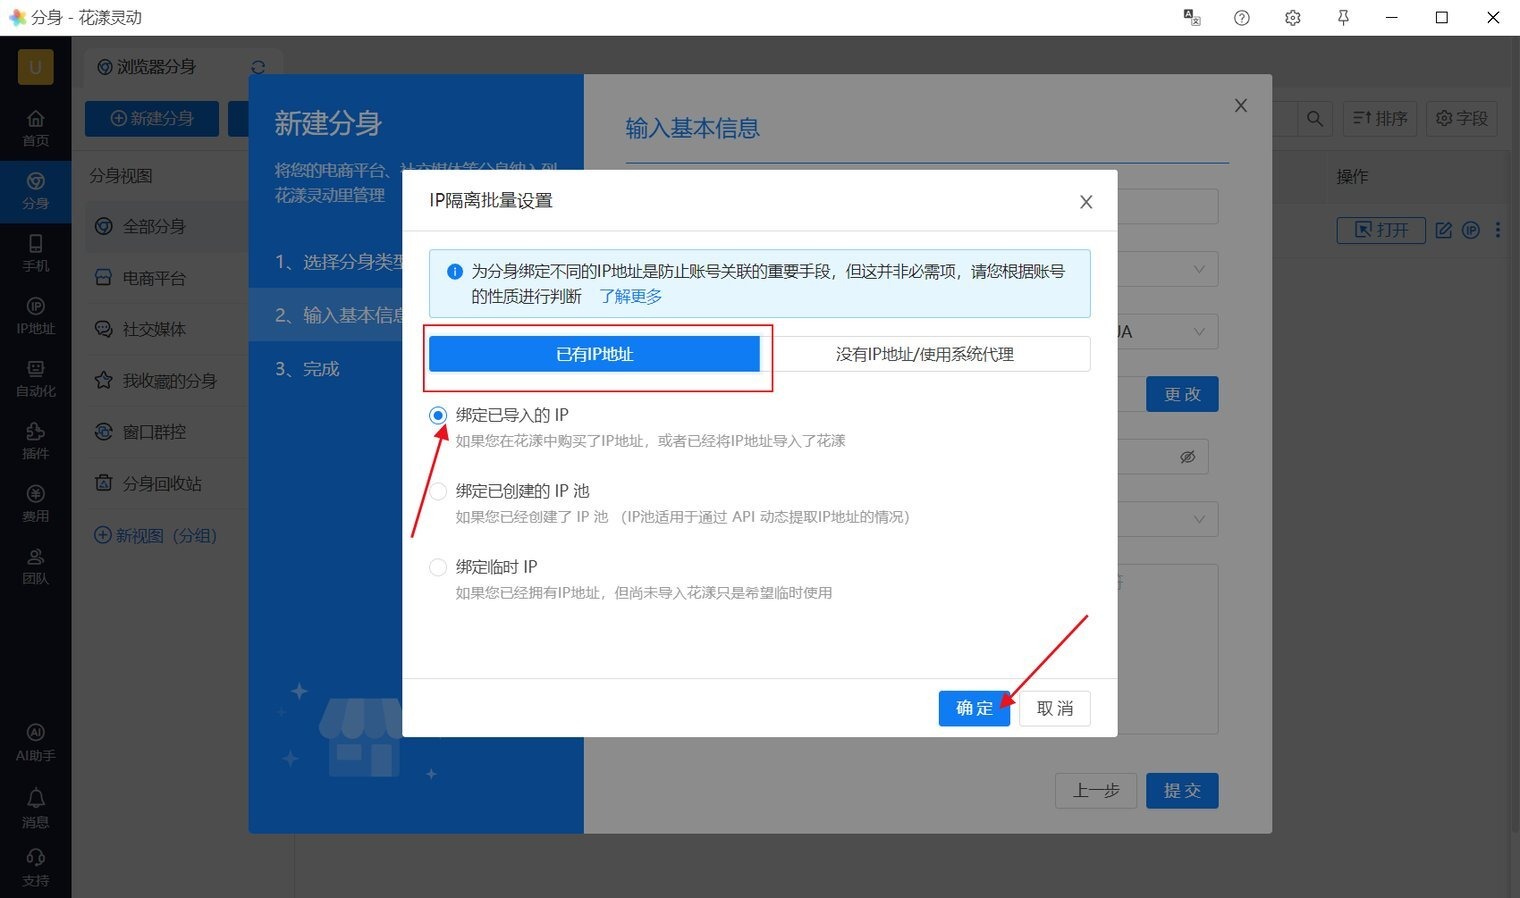1520x898 pixels.
Task: Select the 绑定临时 IP radio option
Action: (438, 567)
